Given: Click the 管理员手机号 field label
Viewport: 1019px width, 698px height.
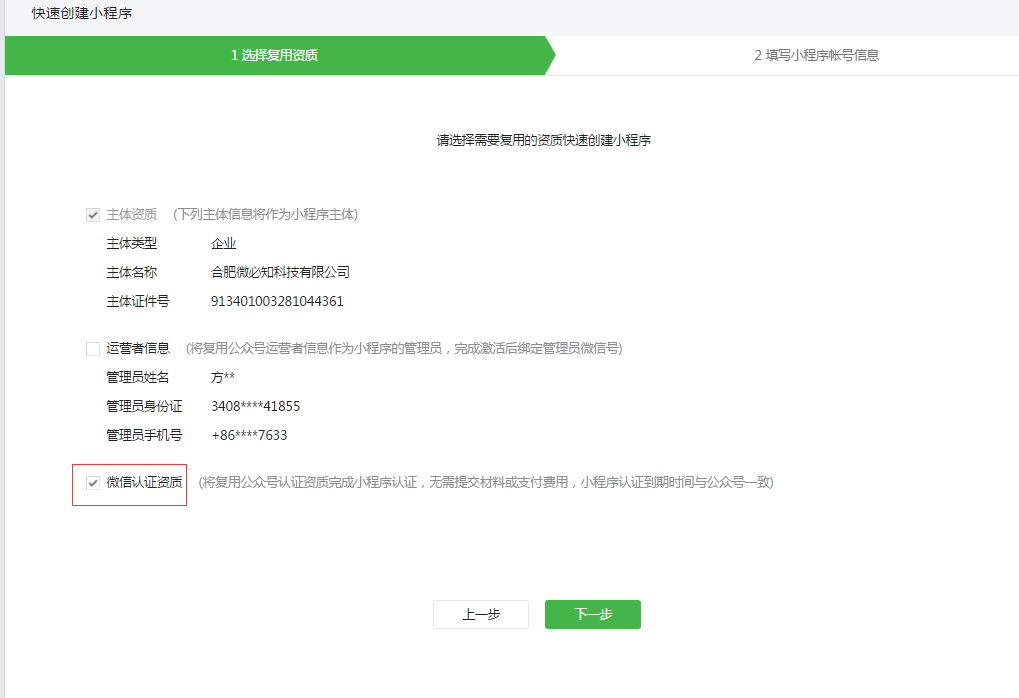Looking at the screenshot, I should [144, 435].
